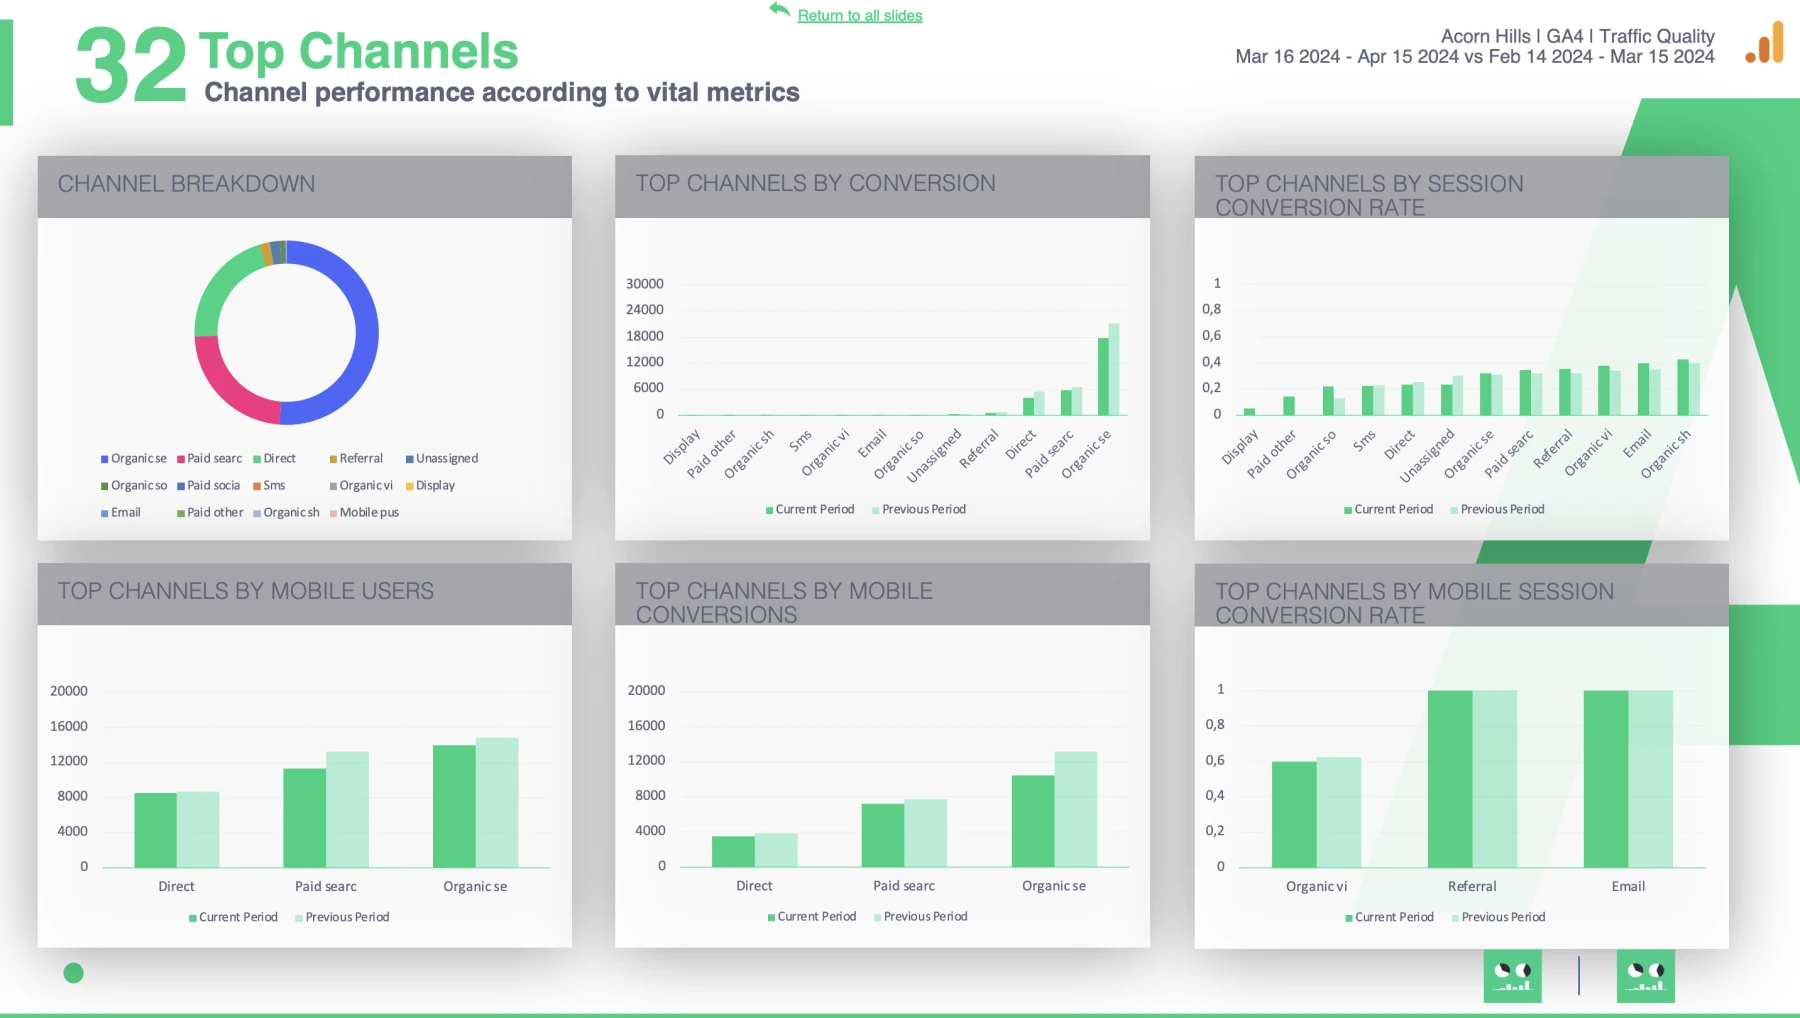Image resolution: width=1800 pixels, height=1018 pixels.
Task: Click the Unassigned legend entry in Channel Breakdown
Action: click(x=442, y=459)
